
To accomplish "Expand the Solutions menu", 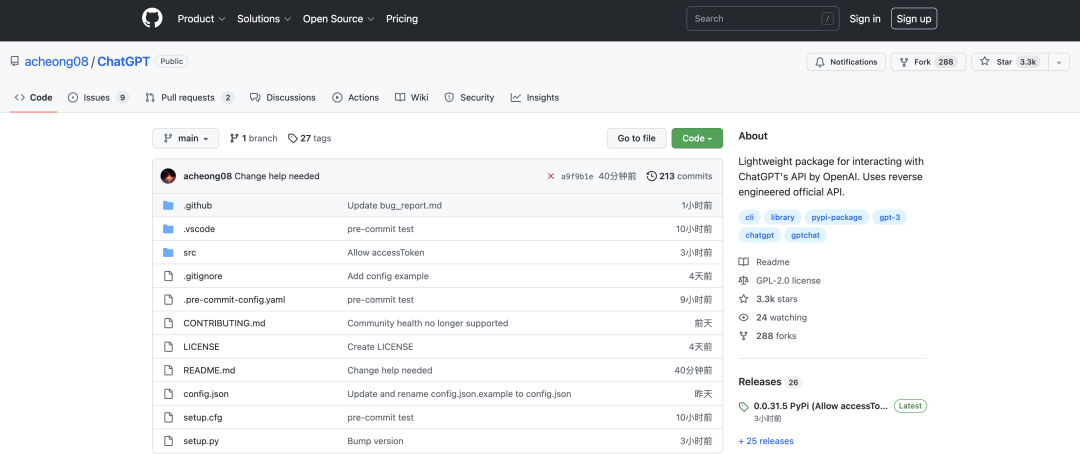I will 264,19.
